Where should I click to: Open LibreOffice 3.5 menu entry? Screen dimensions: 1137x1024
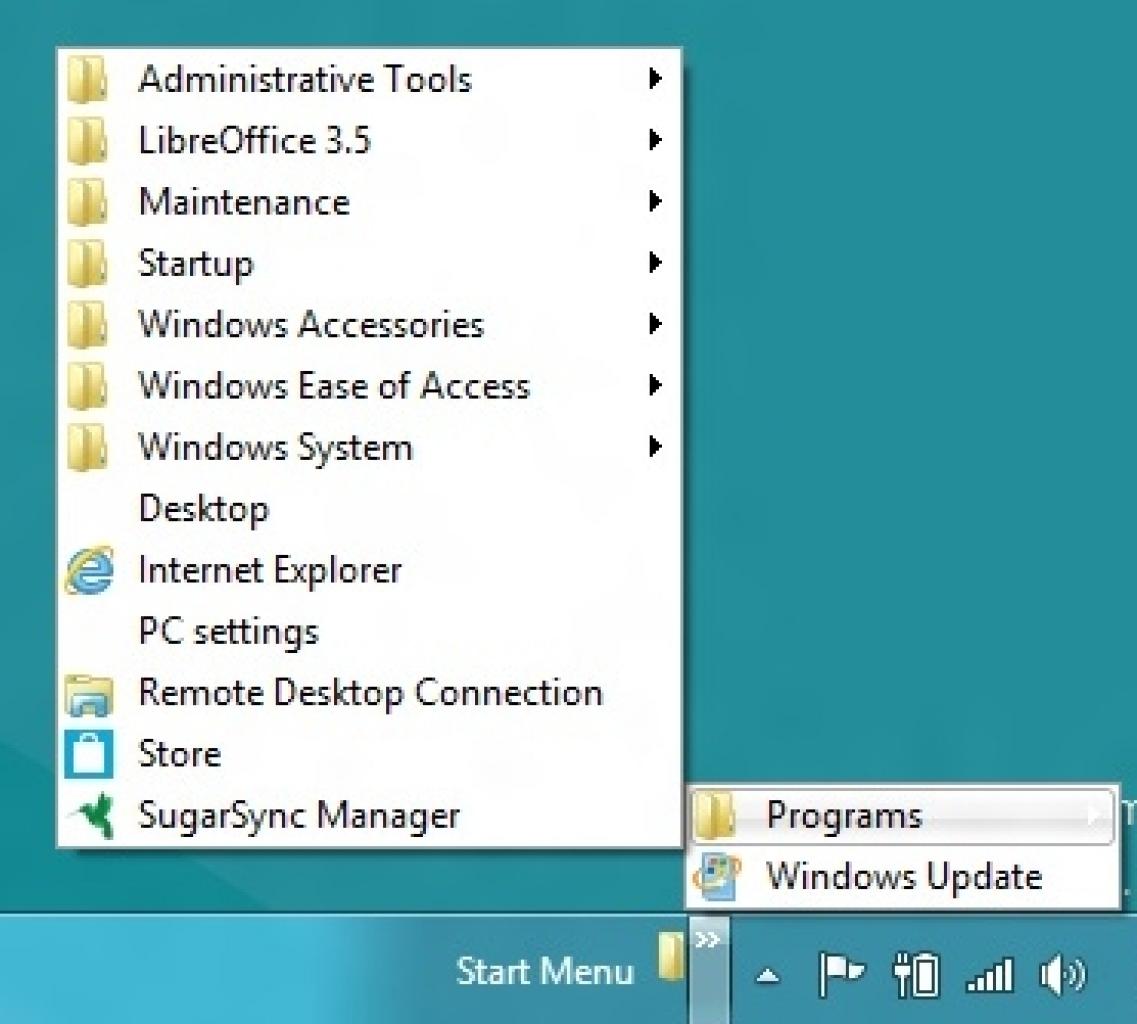[x=369, y=140]
